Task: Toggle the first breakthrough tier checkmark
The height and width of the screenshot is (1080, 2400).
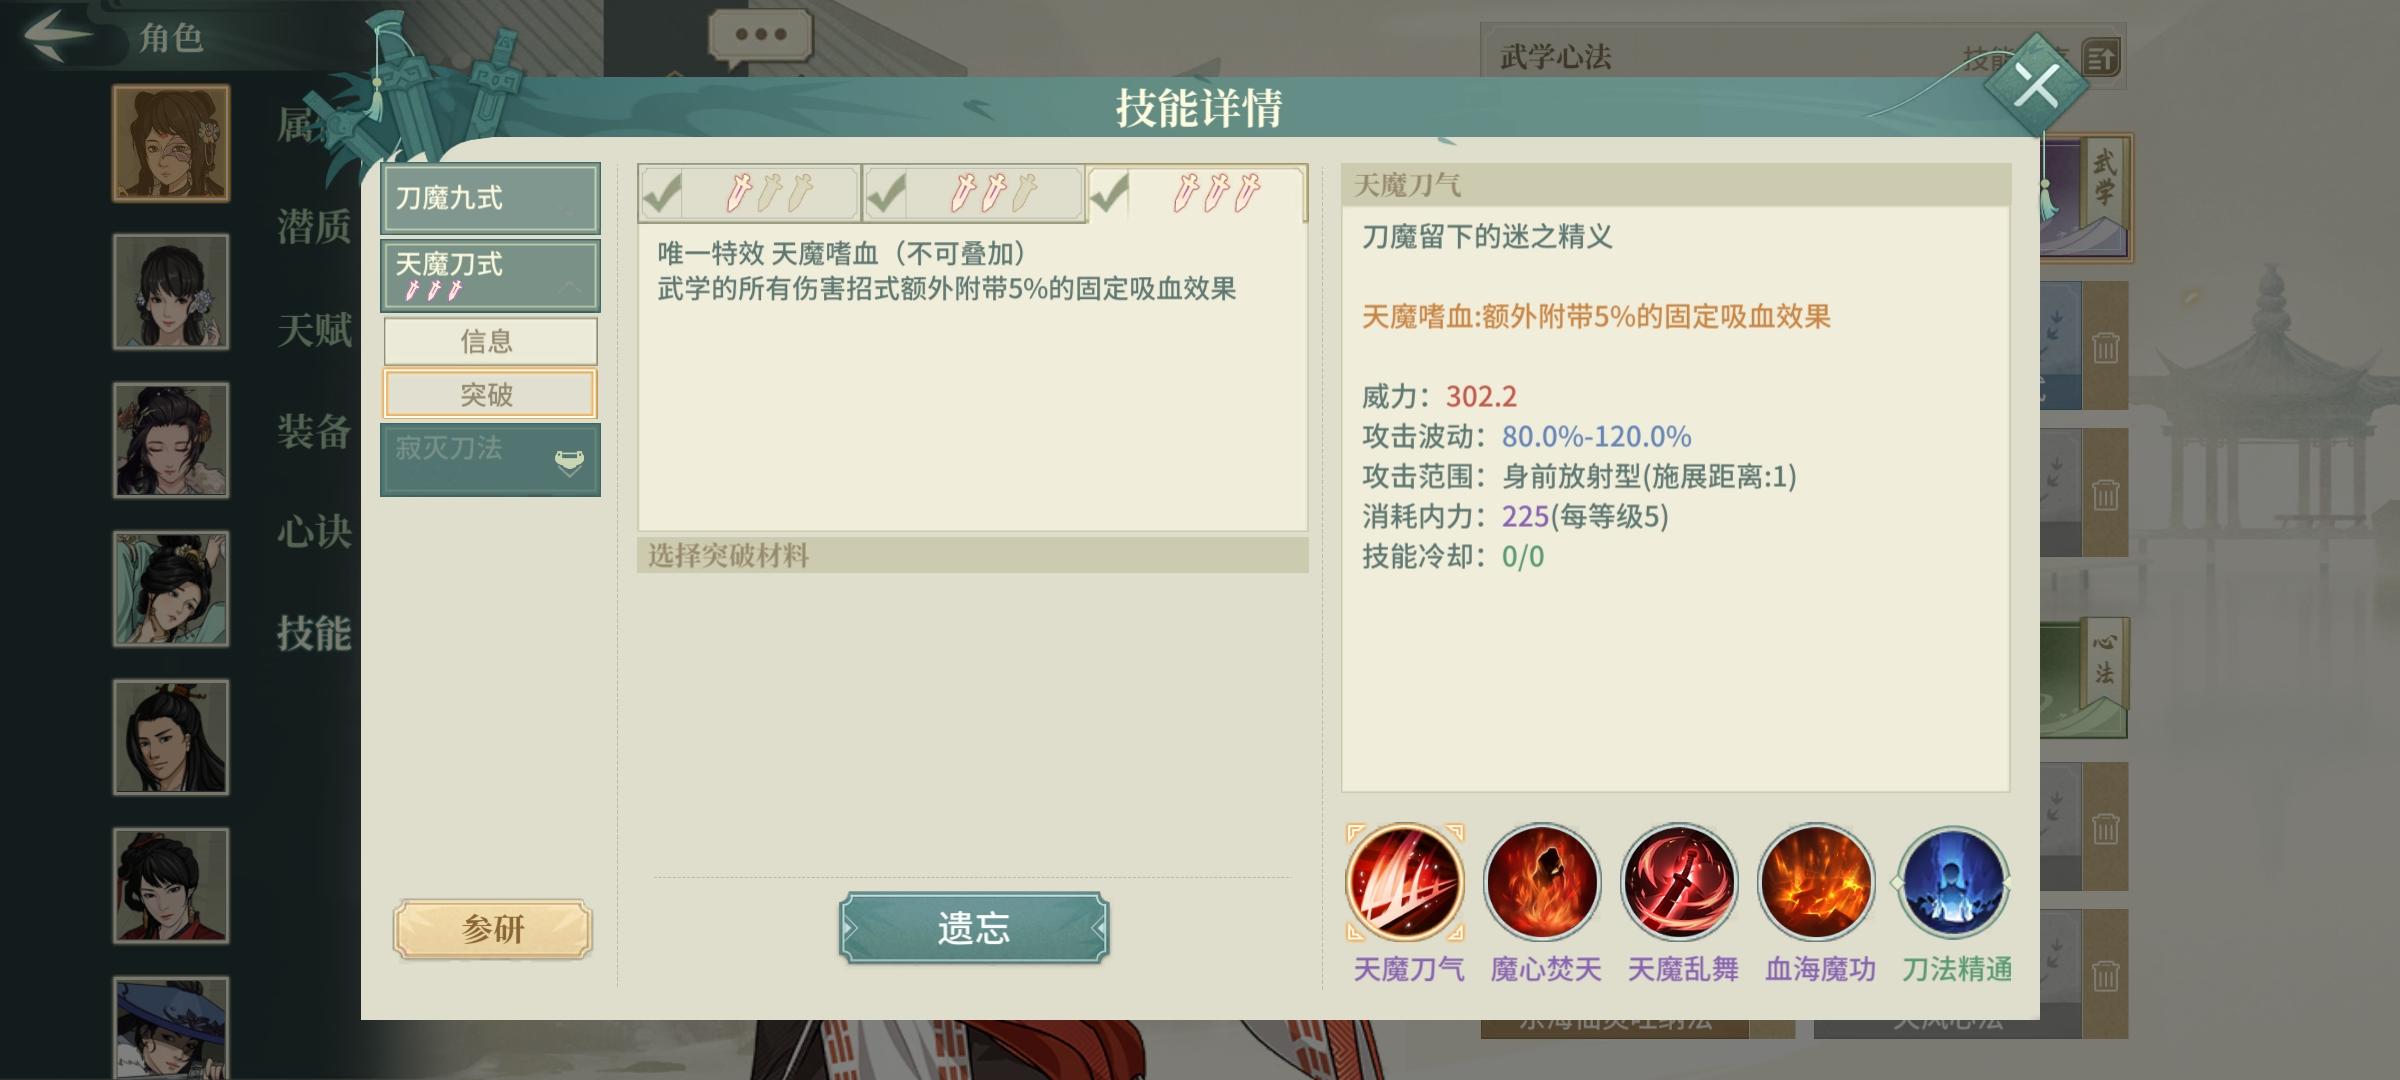Action: pos(662,192)
